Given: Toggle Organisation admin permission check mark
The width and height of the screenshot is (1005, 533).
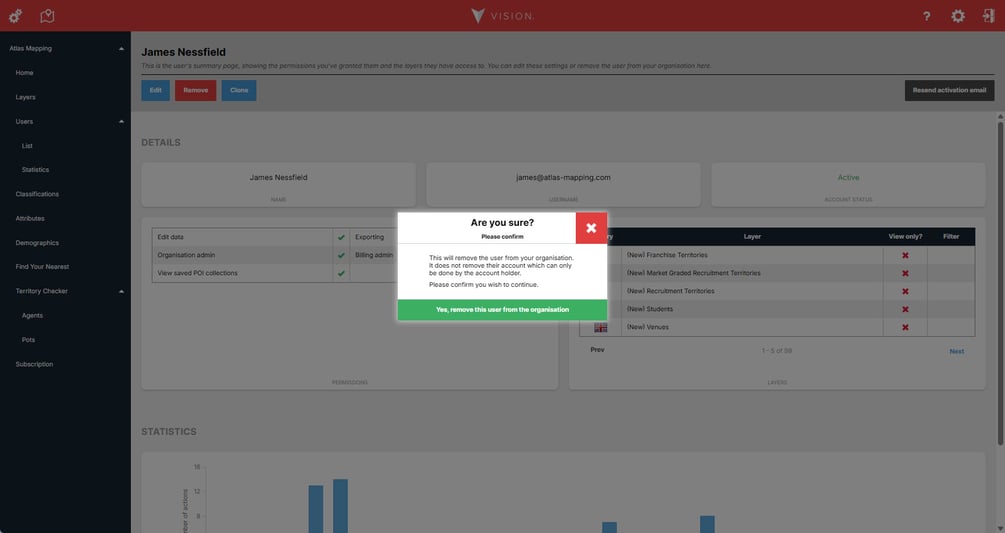Looking at the screenshot, I should point(341,255).
